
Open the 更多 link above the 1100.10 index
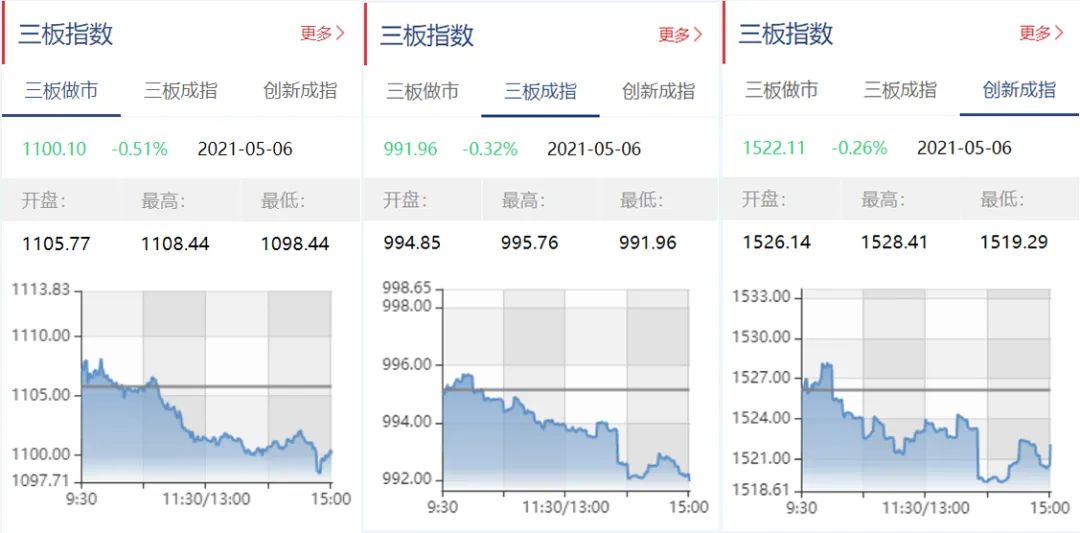click(322, 33)
